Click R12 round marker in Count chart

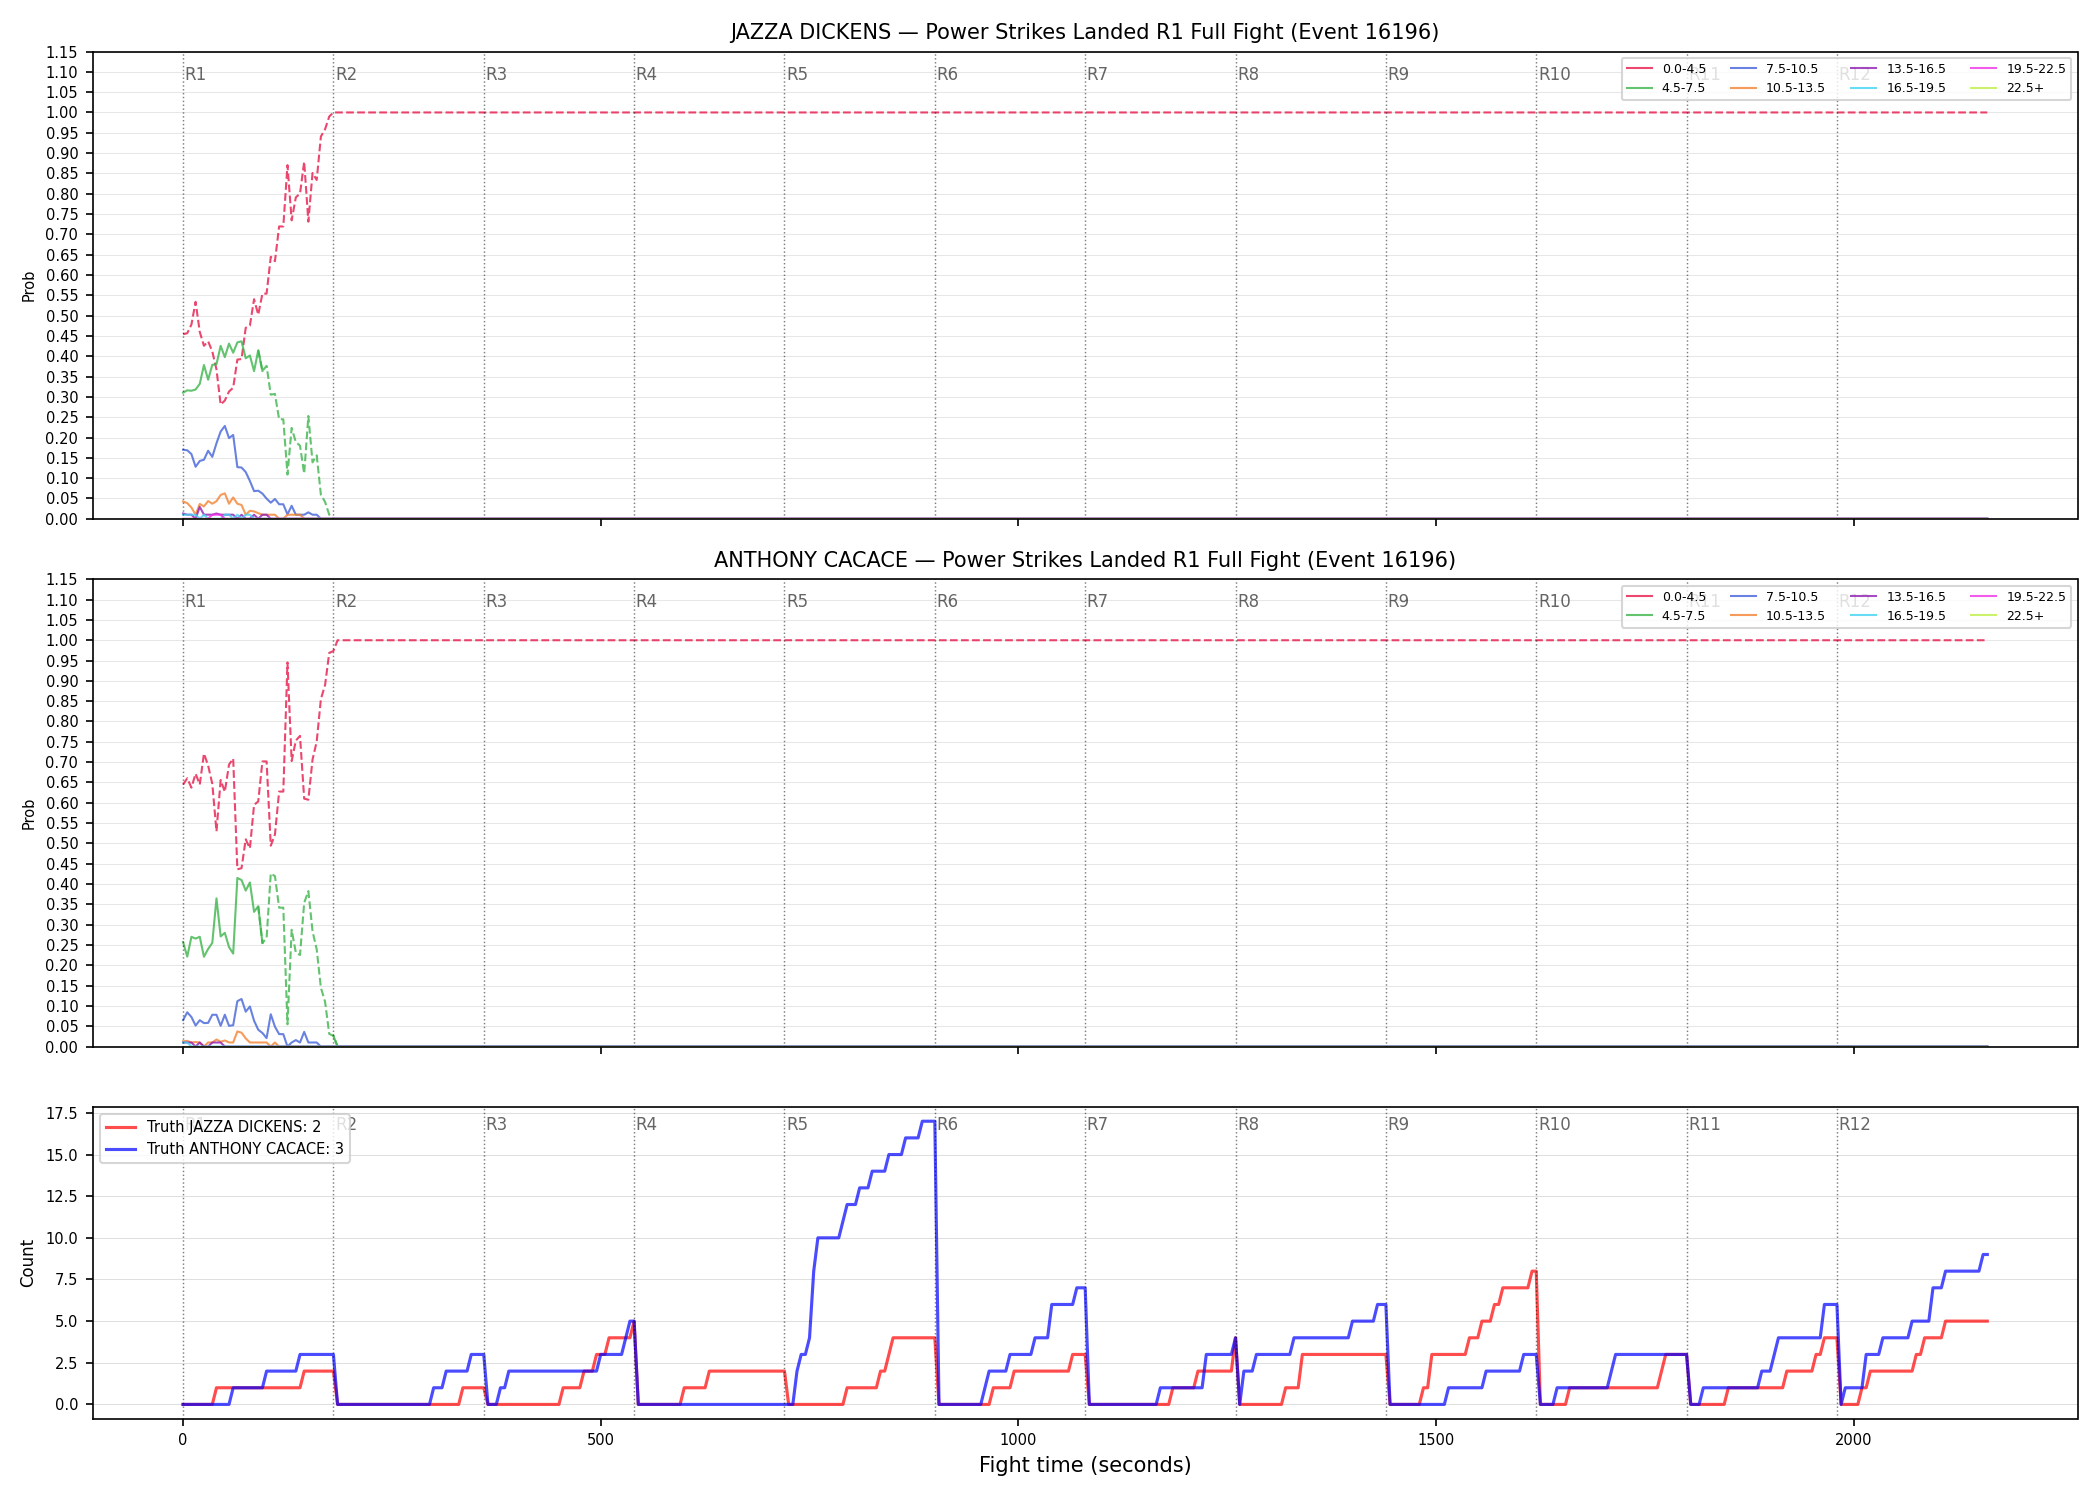tap(1854, 1124)
